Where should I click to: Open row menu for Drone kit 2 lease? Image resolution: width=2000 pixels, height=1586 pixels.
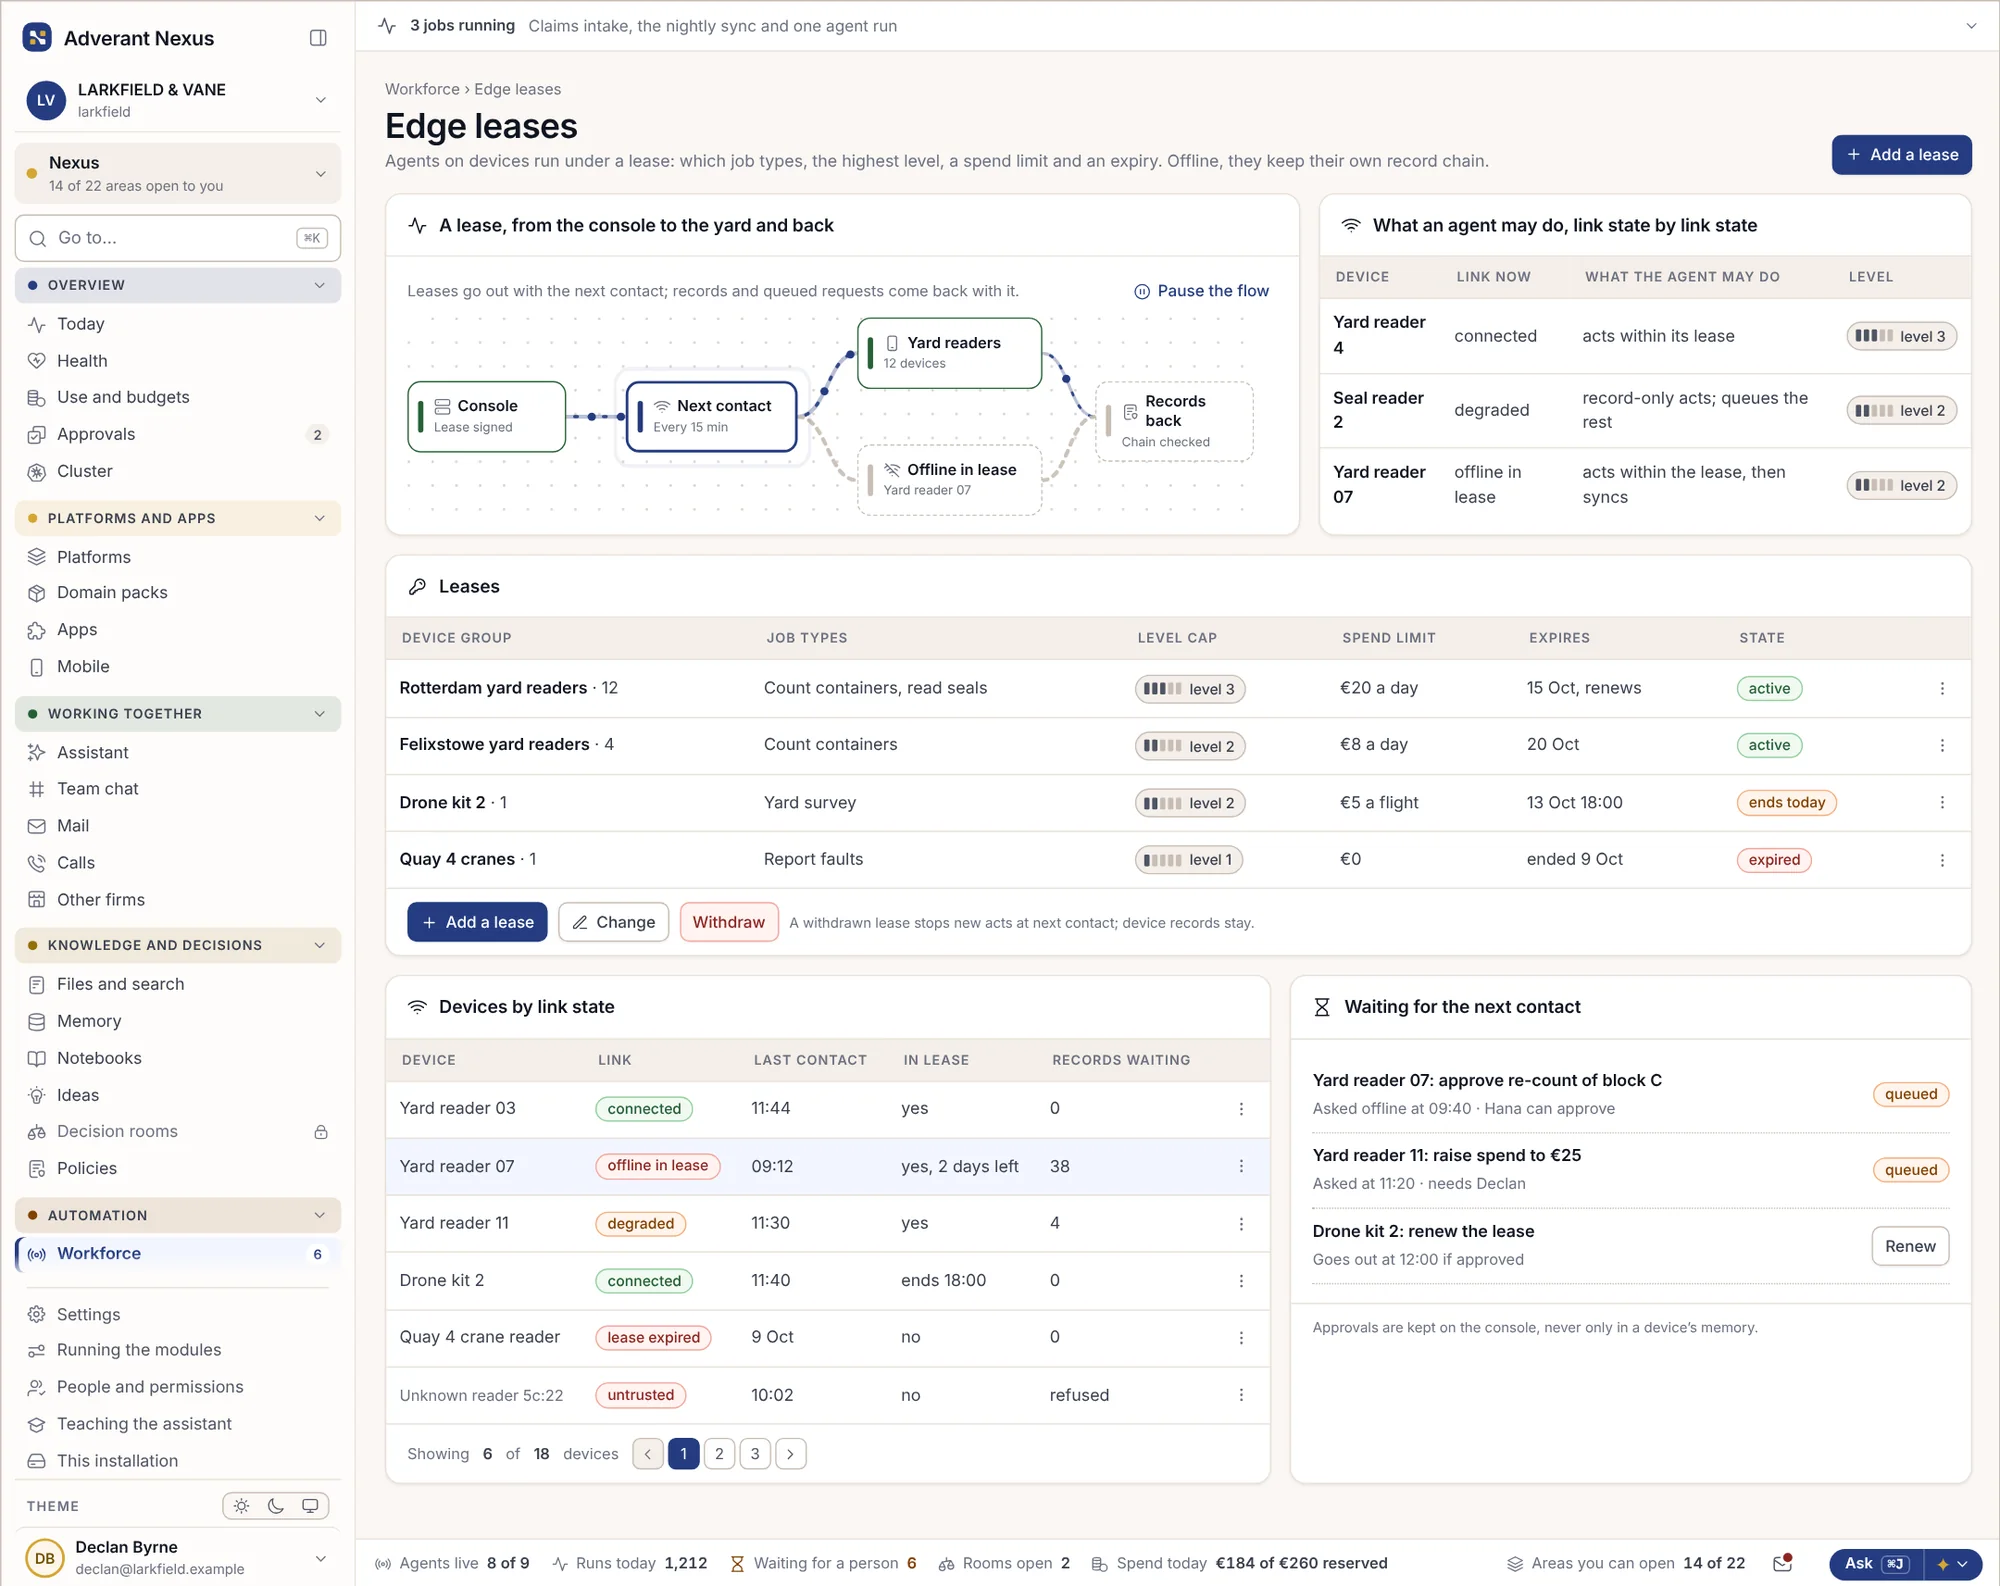1942,803
